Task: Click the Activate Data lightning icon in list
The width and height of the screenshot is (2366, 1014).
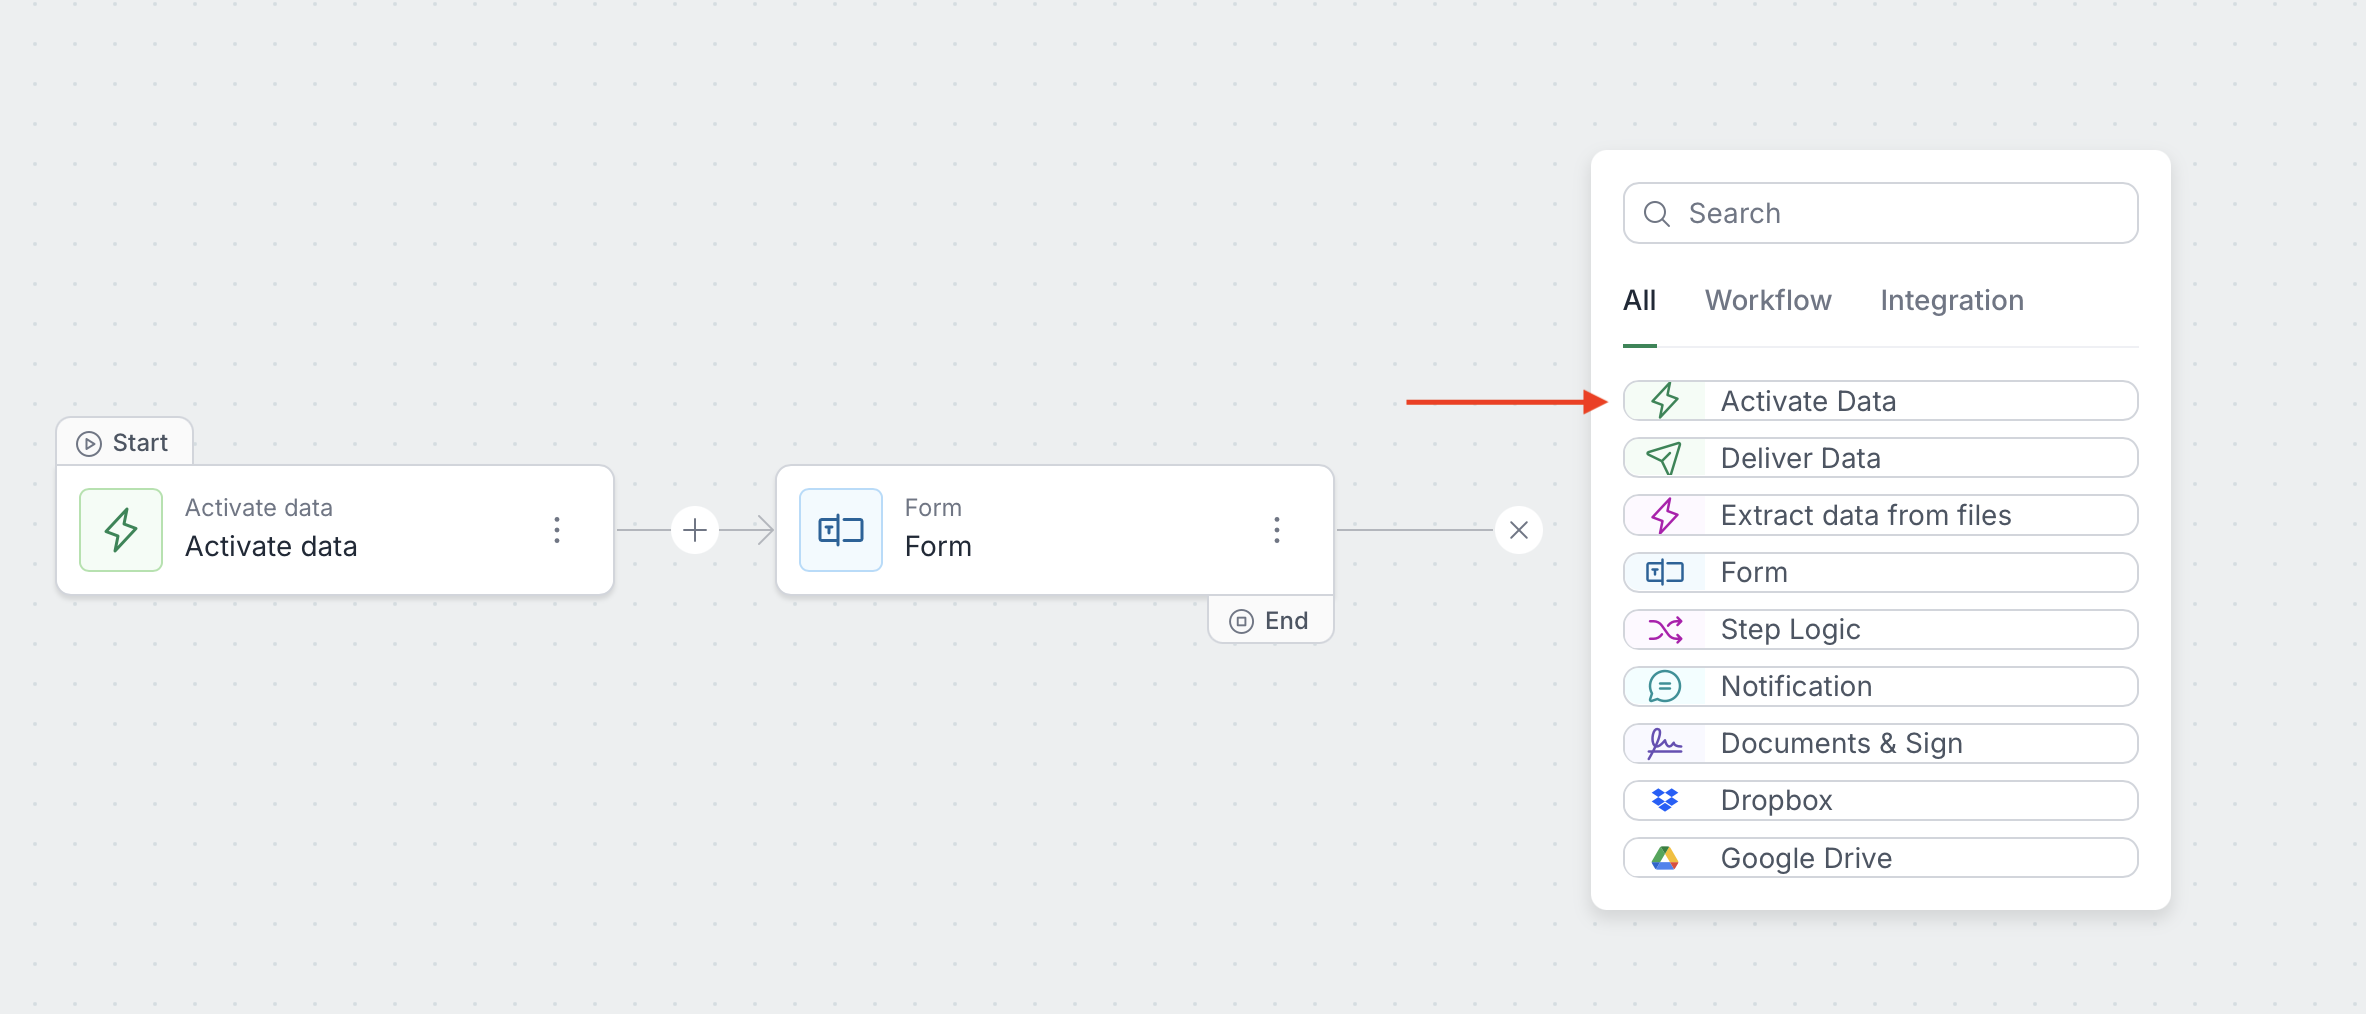Action: pyautogui.click(x=1665, y=401)
